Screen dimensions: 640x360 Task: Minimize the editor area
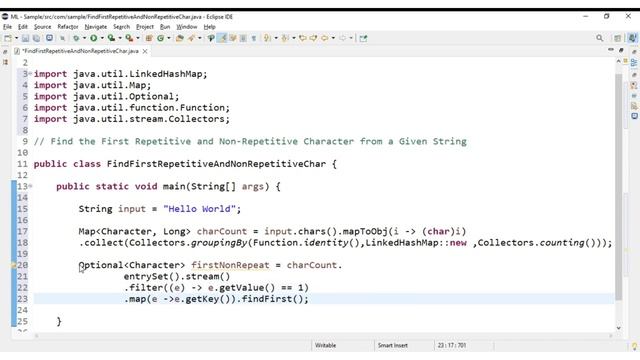(611, 50)
